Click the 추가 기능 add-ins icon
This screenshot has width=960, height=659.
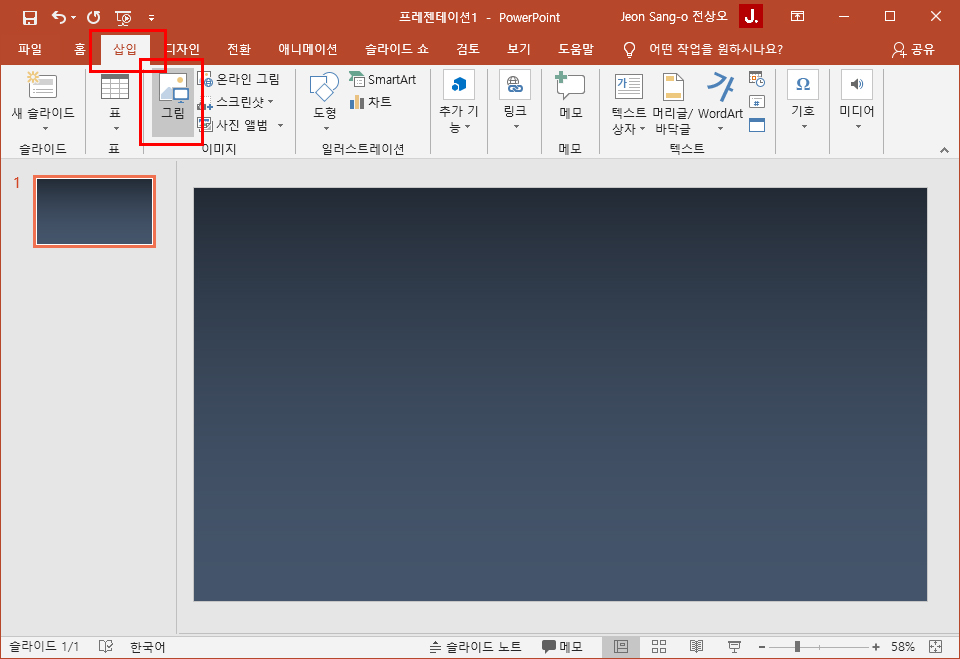[x=459, y=85]
